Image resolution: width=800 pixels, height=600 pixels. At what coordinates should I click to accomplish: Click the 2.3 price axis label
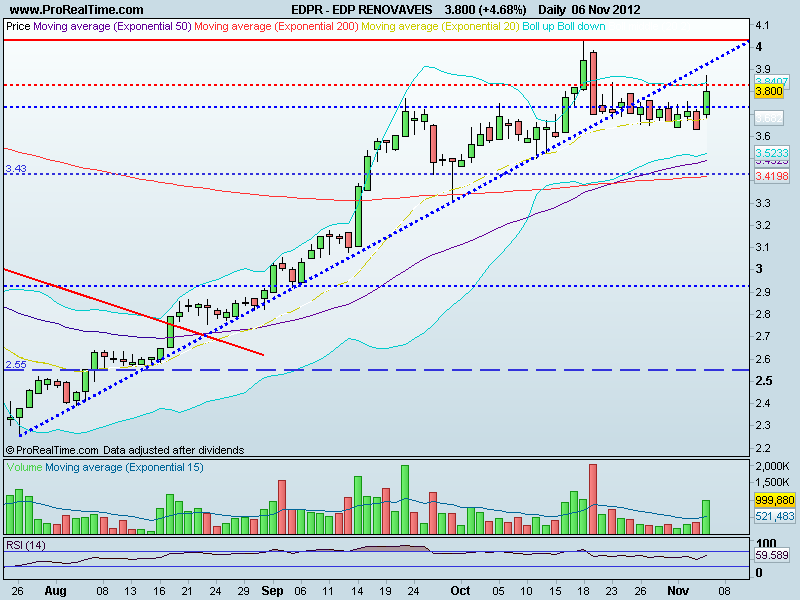(763, 425)
